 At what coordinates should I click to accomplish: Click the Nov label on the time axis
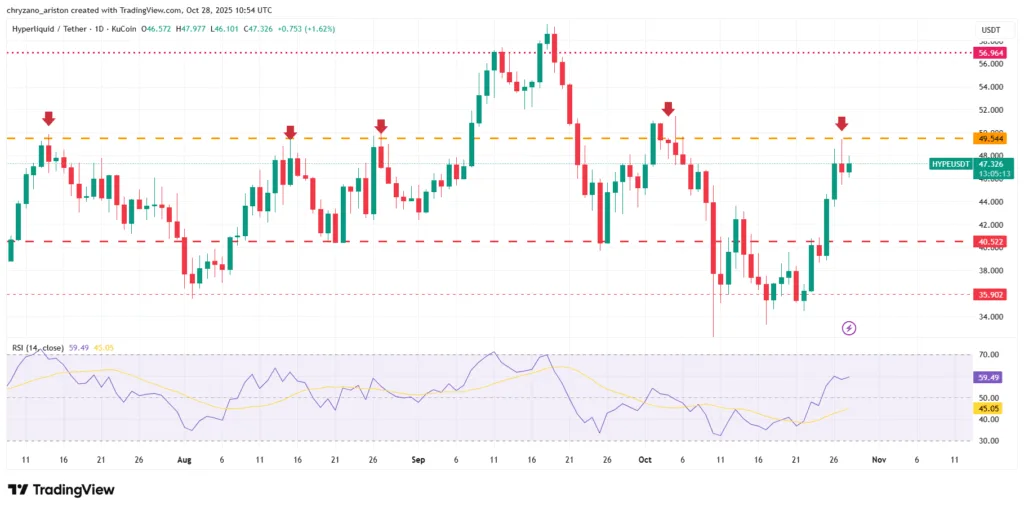coord(877,459)
